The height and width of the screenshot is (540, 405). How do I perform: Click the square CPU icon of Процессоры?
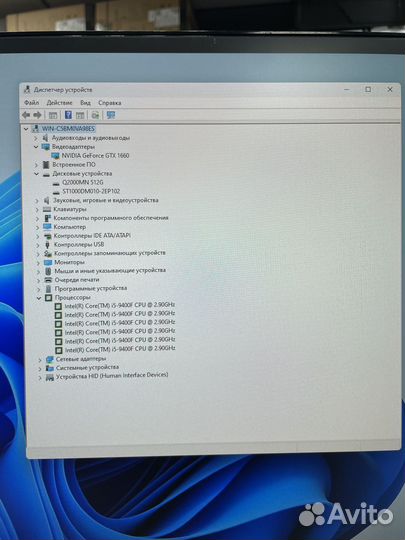click(x=49, y=298)
